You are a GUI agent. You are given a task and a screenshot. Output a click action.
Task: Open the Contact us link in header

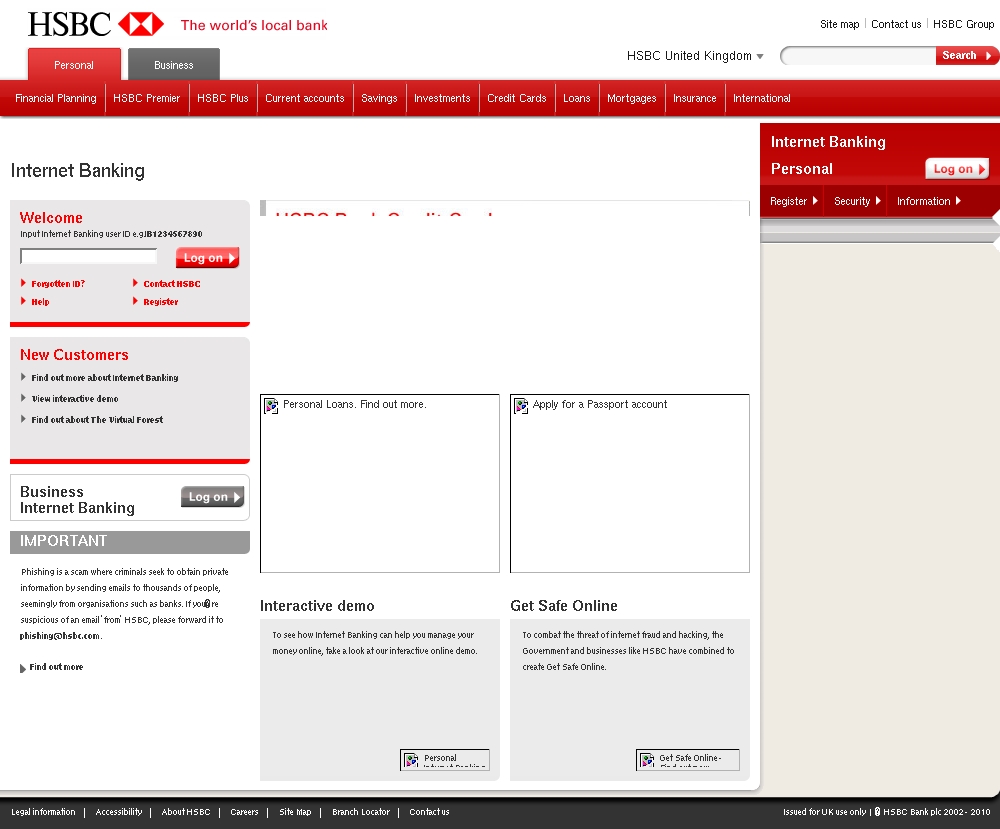click(x=896, y=24)
